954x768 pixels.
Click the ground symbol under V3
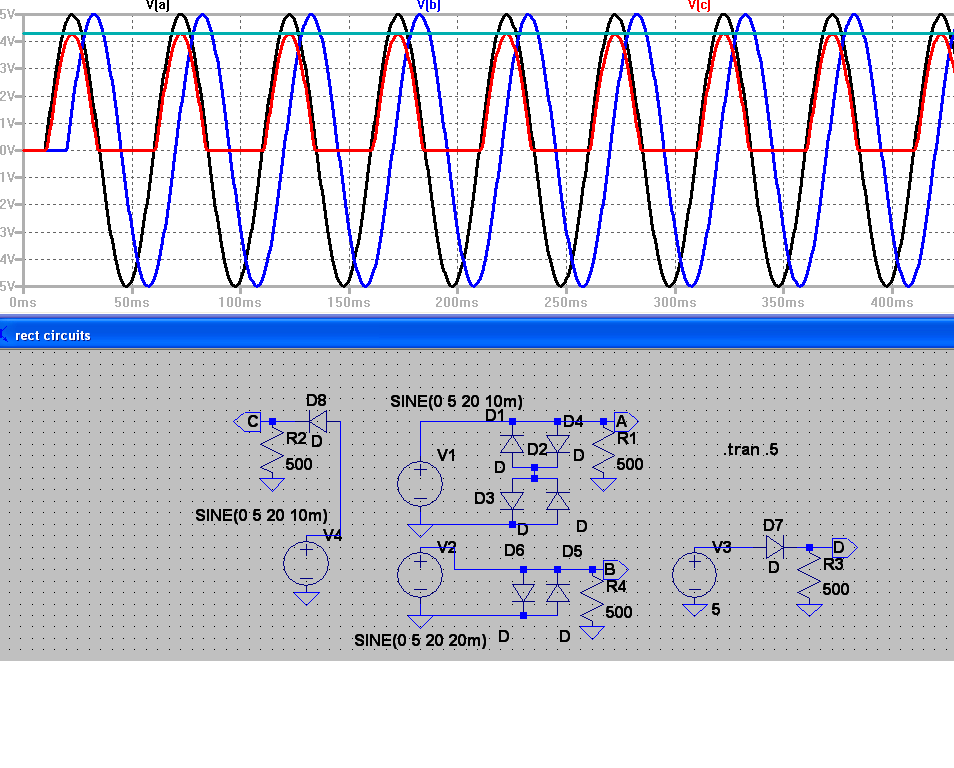(694, 610)
